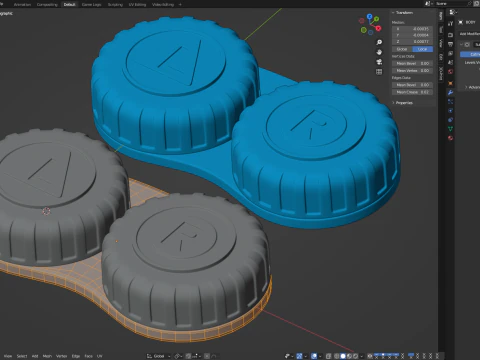The image size is (480, 360).
Task: Toggle snapping magnet in the header
Action: 189,356
